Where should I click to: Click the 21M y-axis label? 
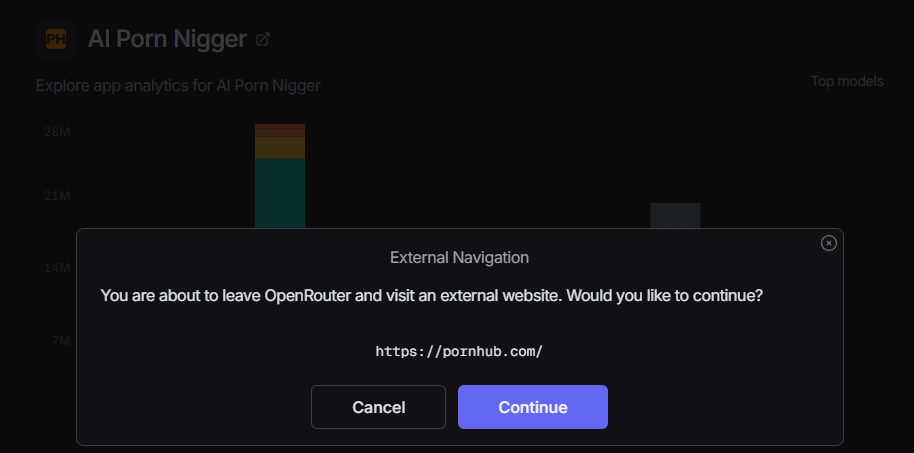coord(57,196)
